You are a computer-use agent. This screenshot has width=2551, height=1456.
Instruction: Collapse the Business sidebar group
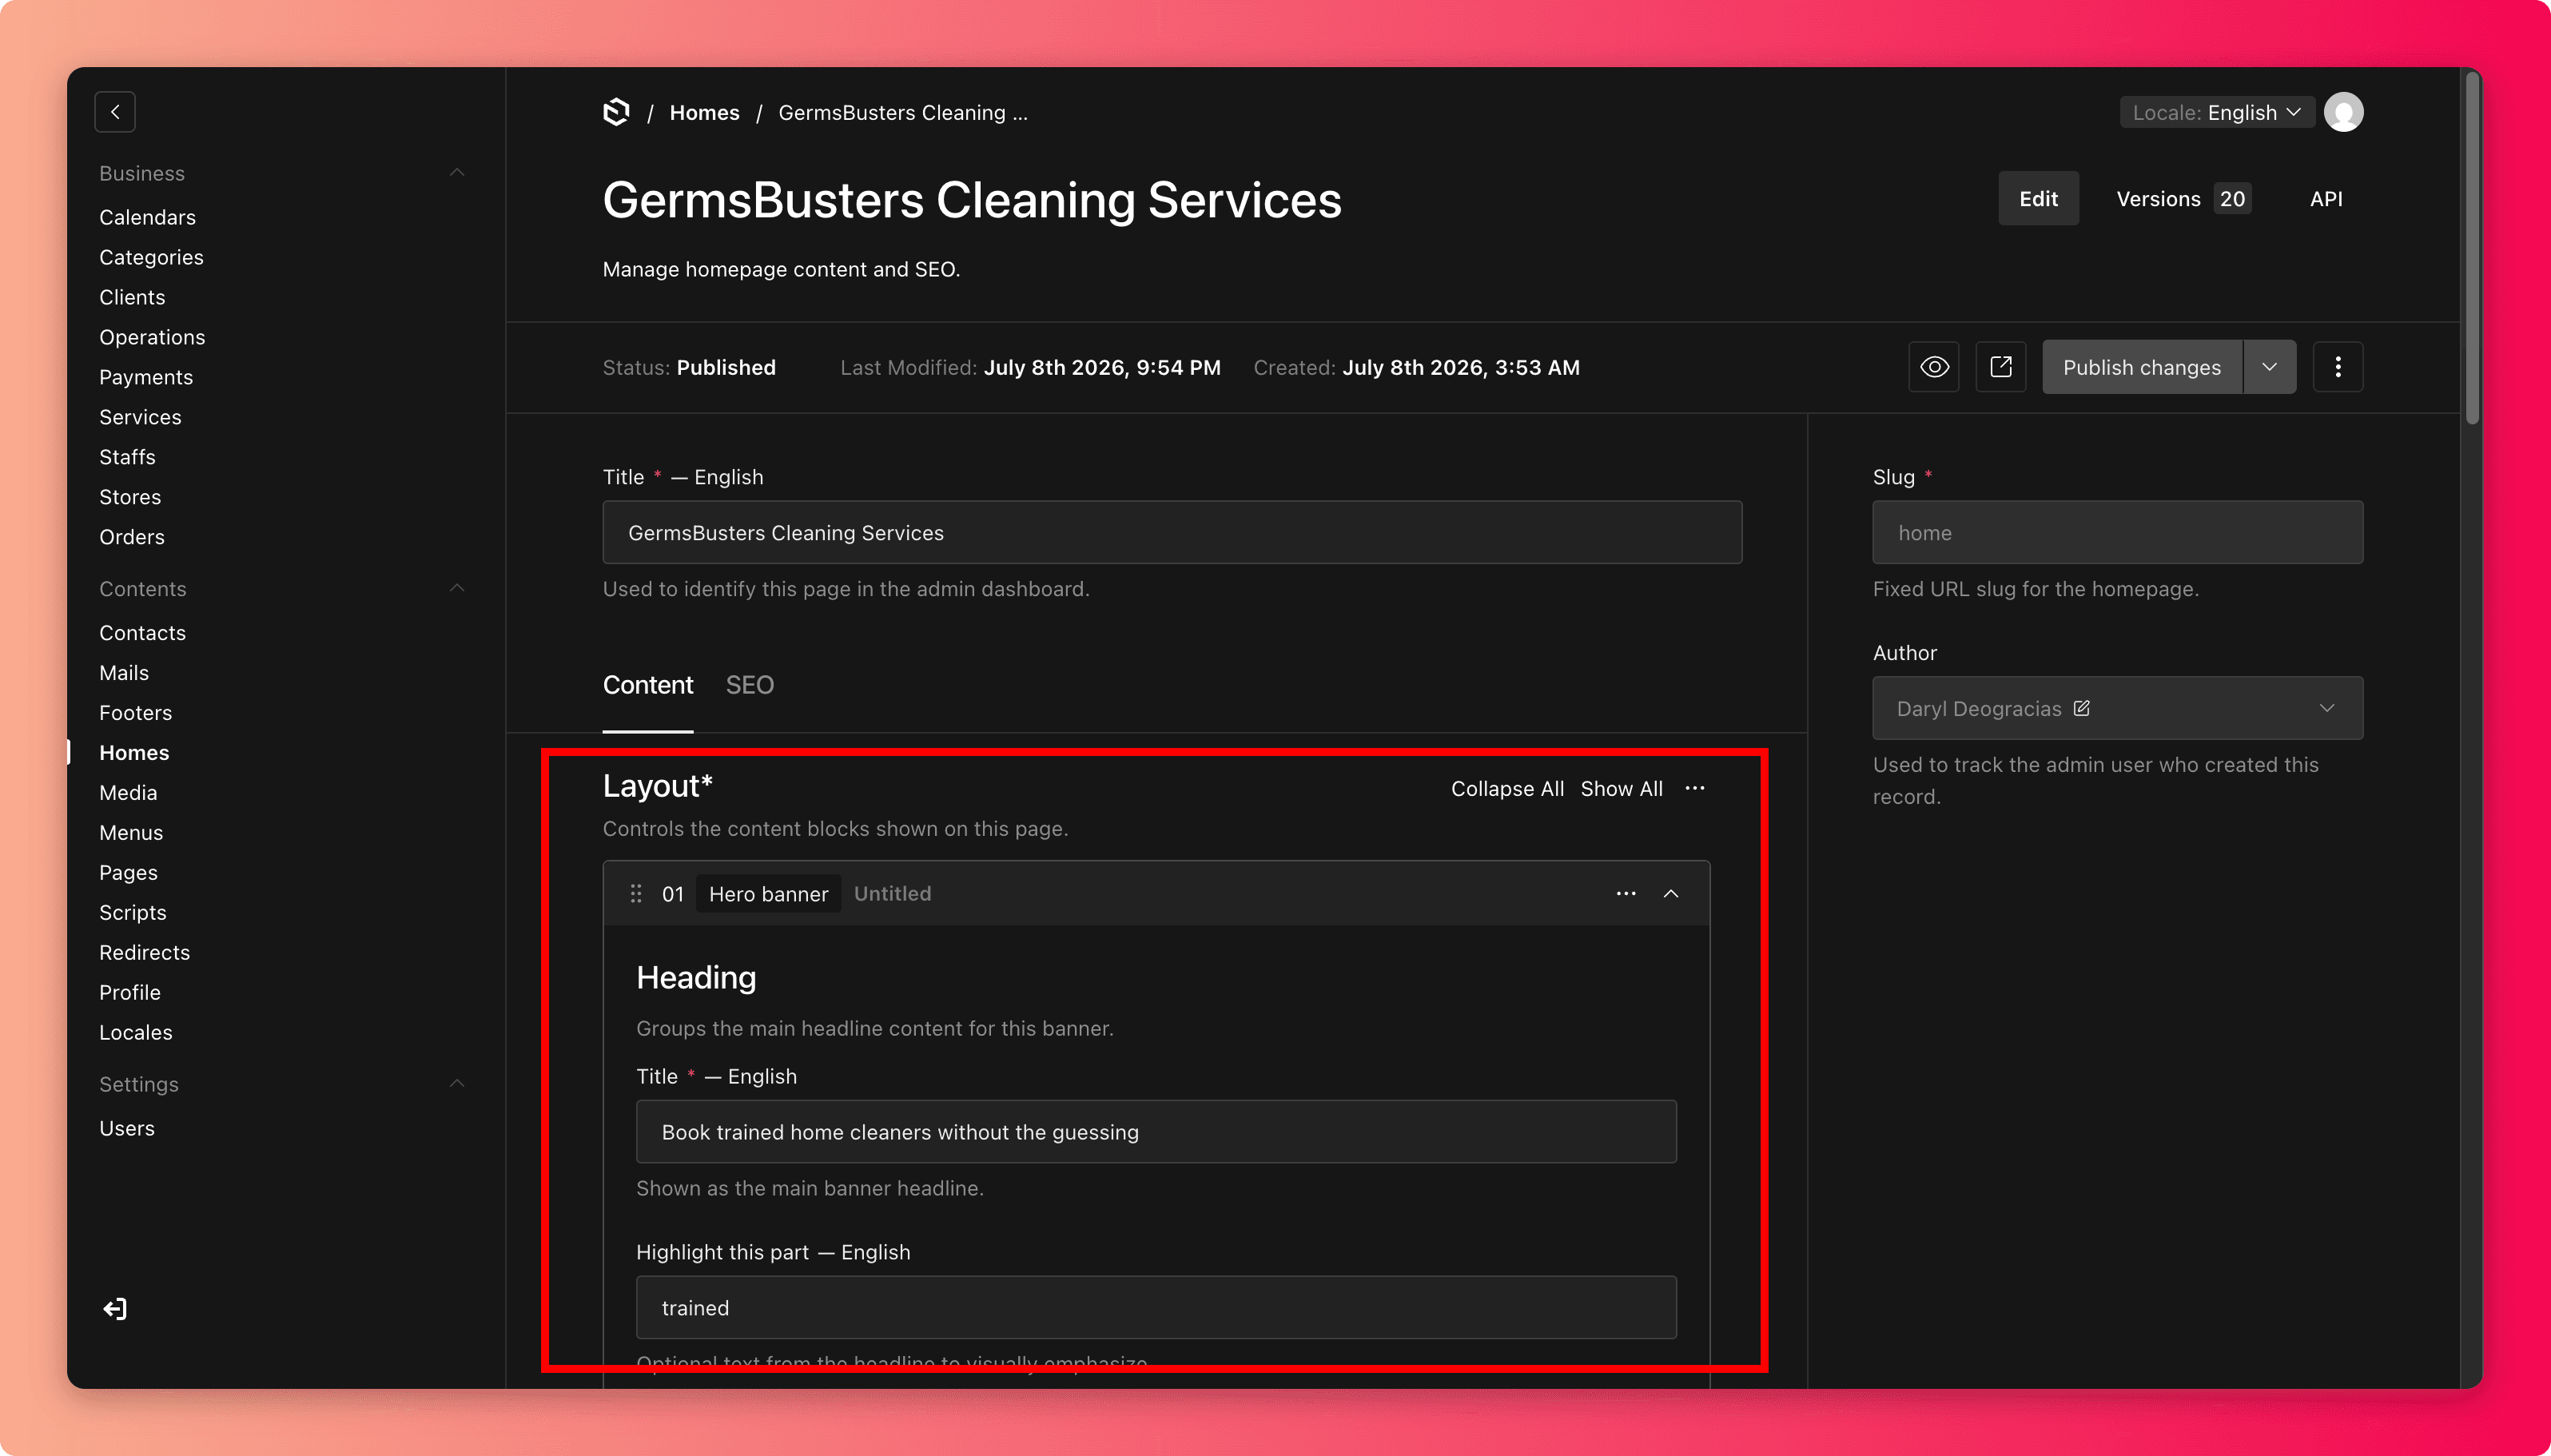[457, 173]
